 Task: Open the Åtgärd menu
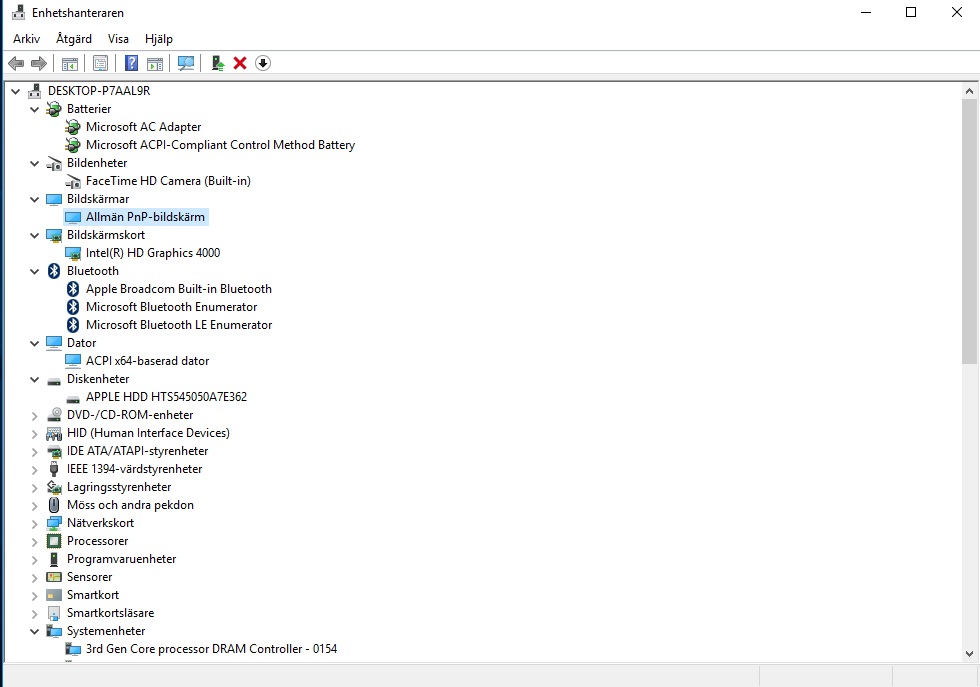point(74,39)
